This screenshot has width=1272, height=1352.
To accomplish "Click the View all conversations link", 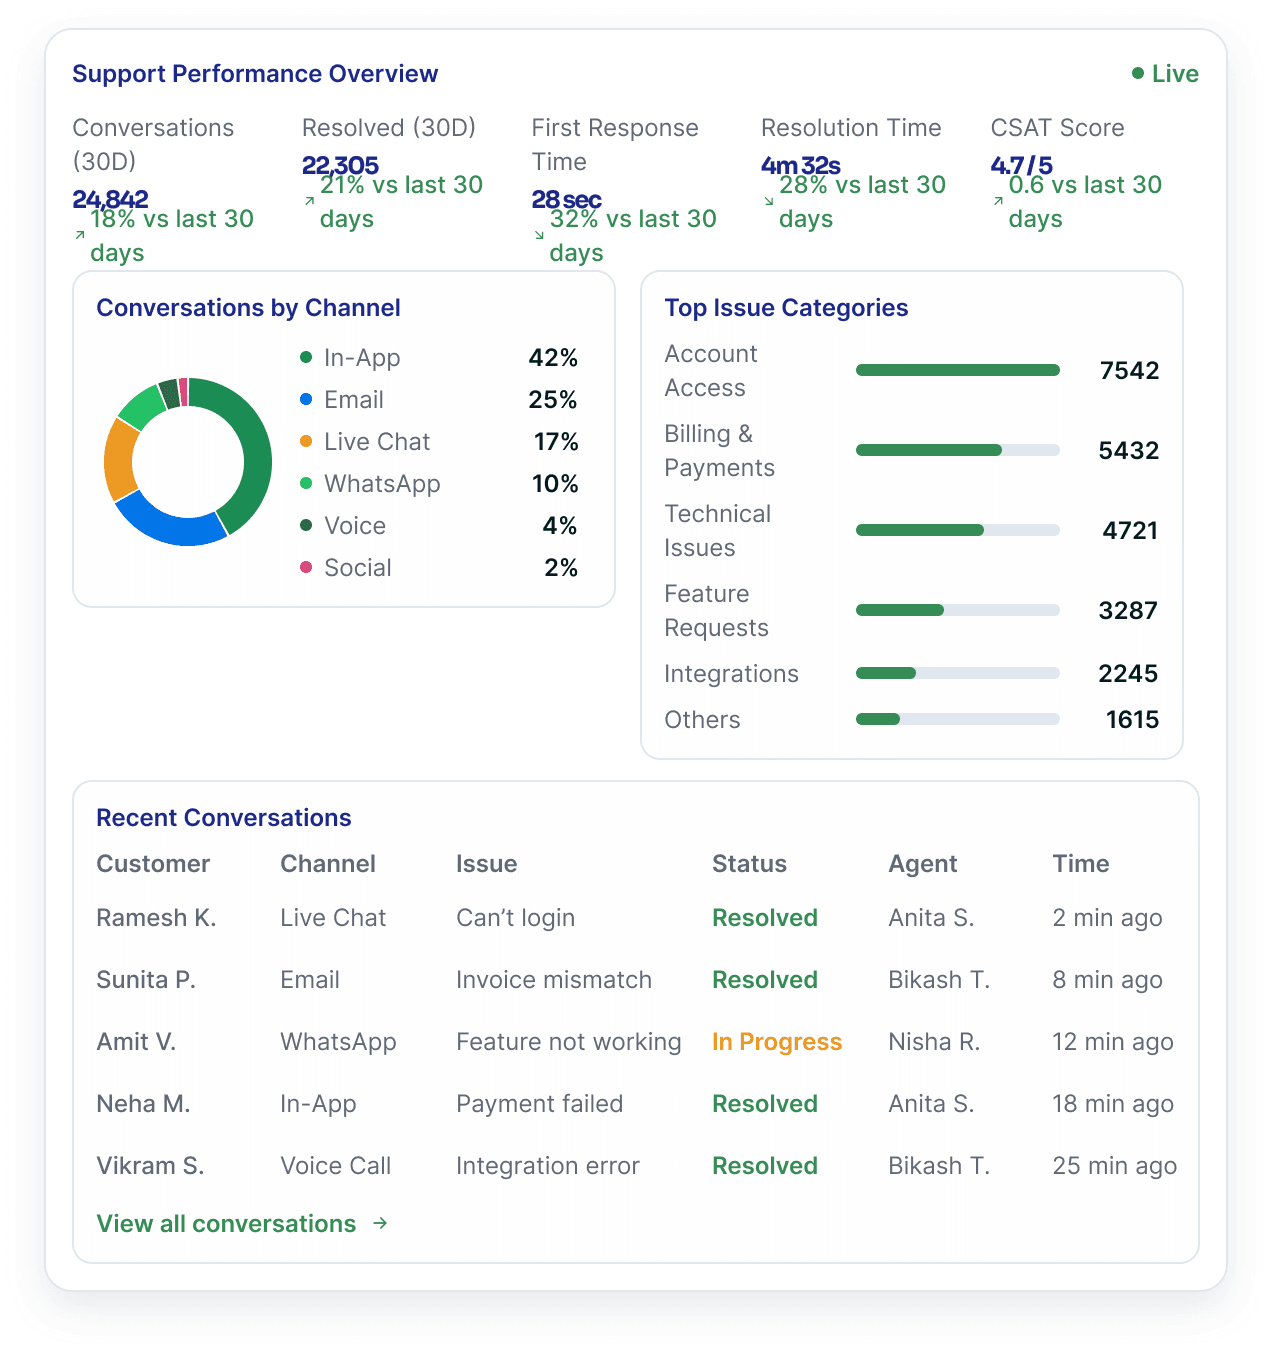I will click(242, 1223).
